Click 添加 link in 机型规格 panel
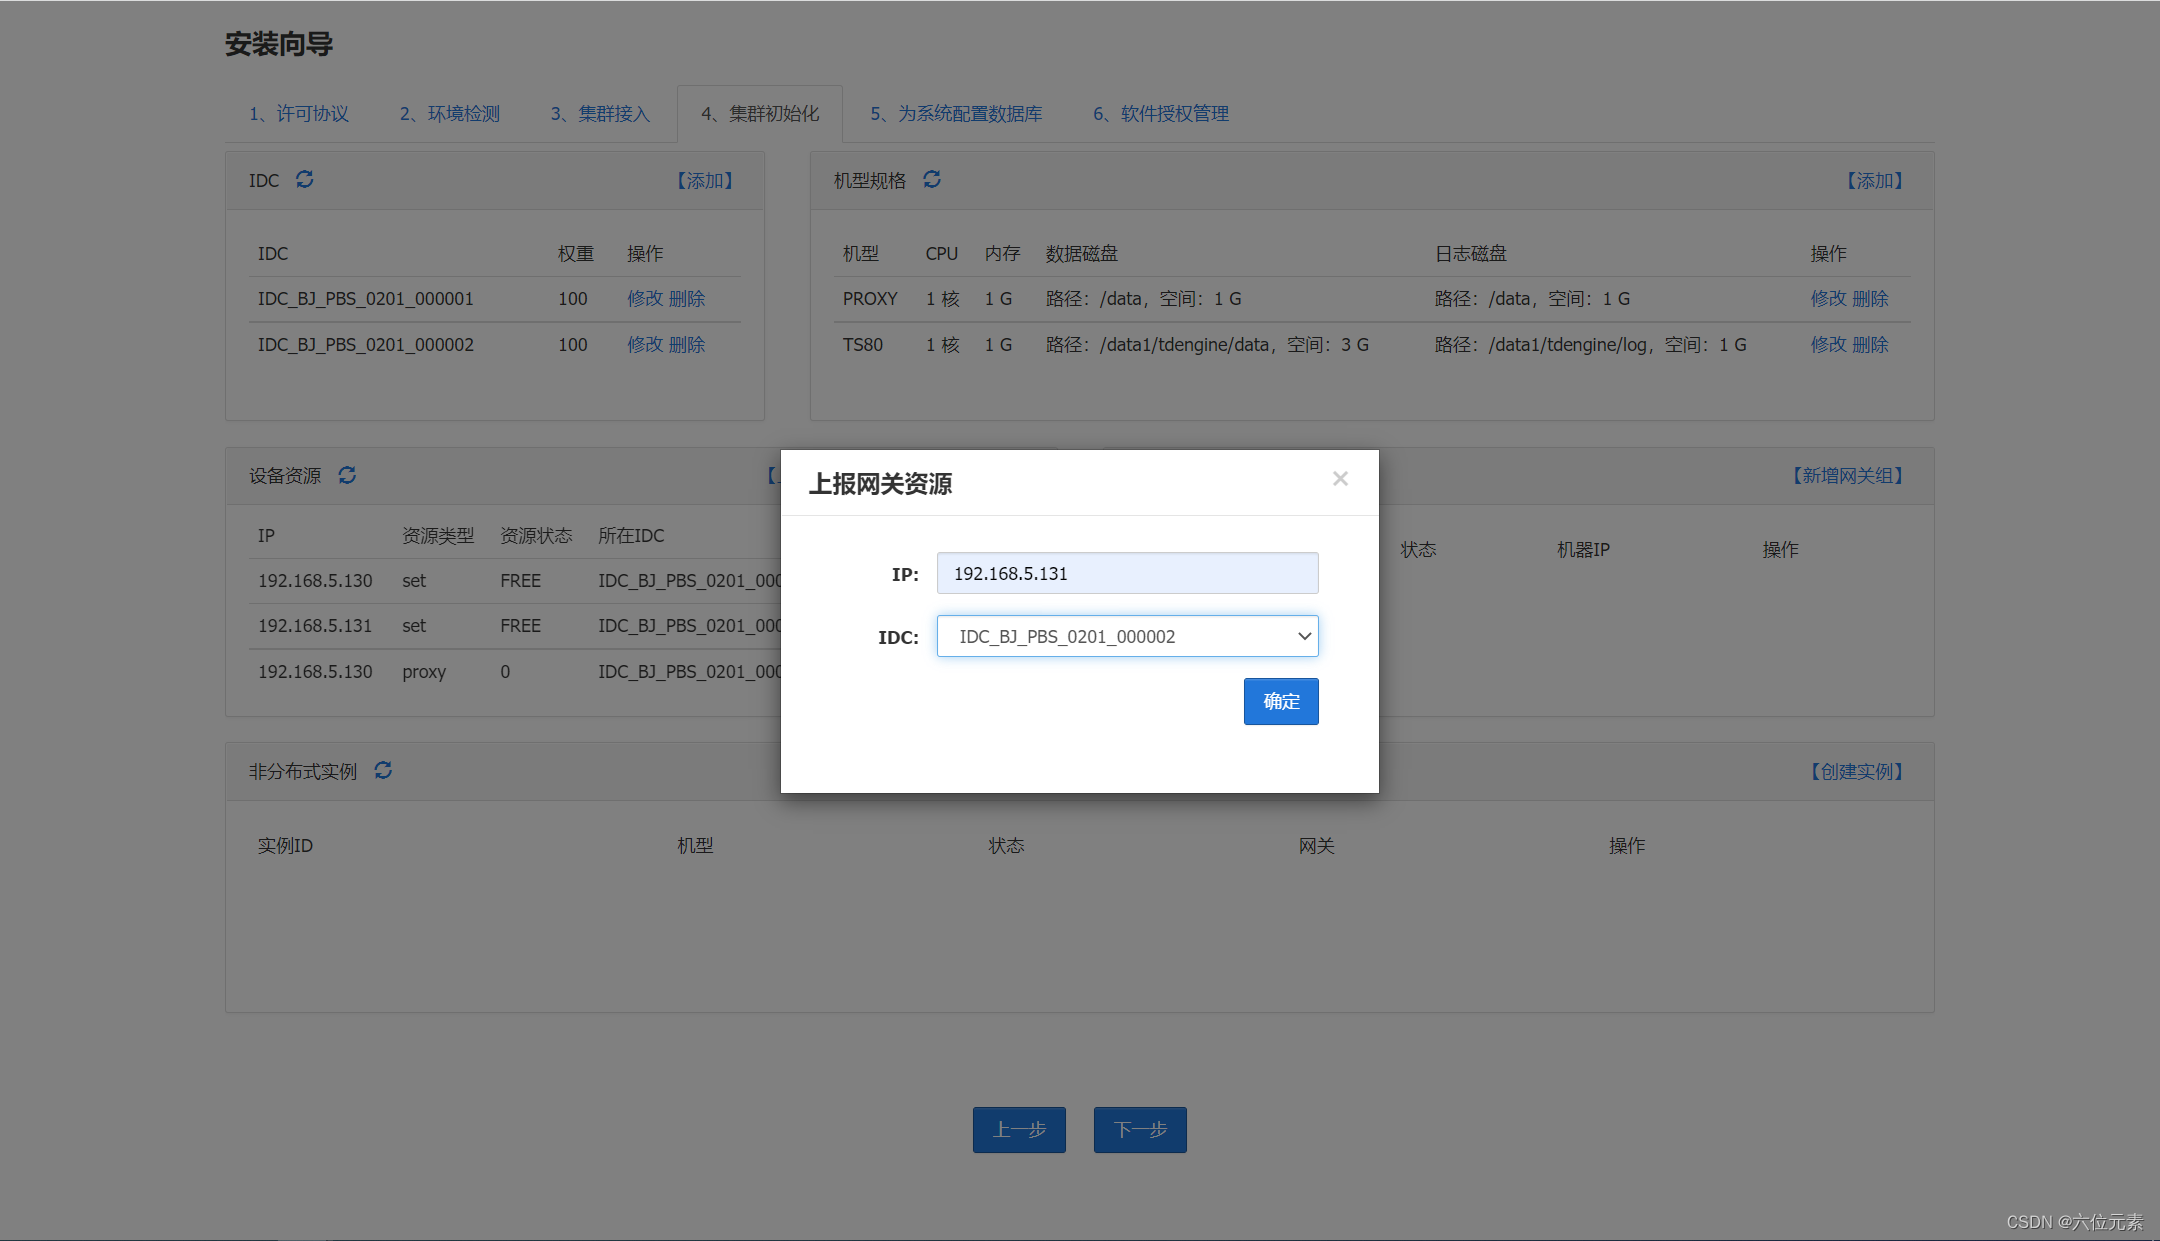This screenshot has height=1241, width=2160. [x=1874, y=181]
